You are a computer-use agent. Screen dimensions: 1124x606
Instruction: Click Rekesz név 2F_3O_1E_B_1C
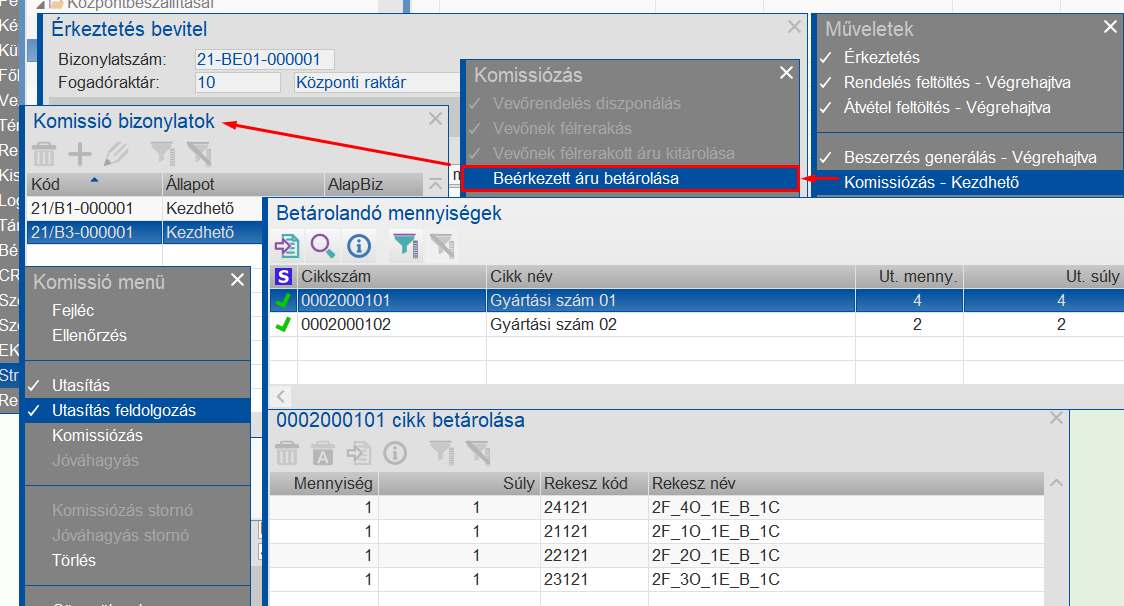846,579
